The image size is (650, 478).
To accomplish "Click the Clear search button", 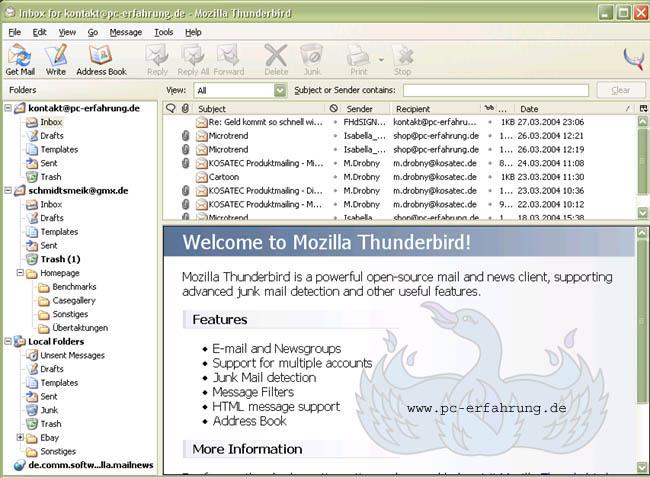I will coord(621,90).
